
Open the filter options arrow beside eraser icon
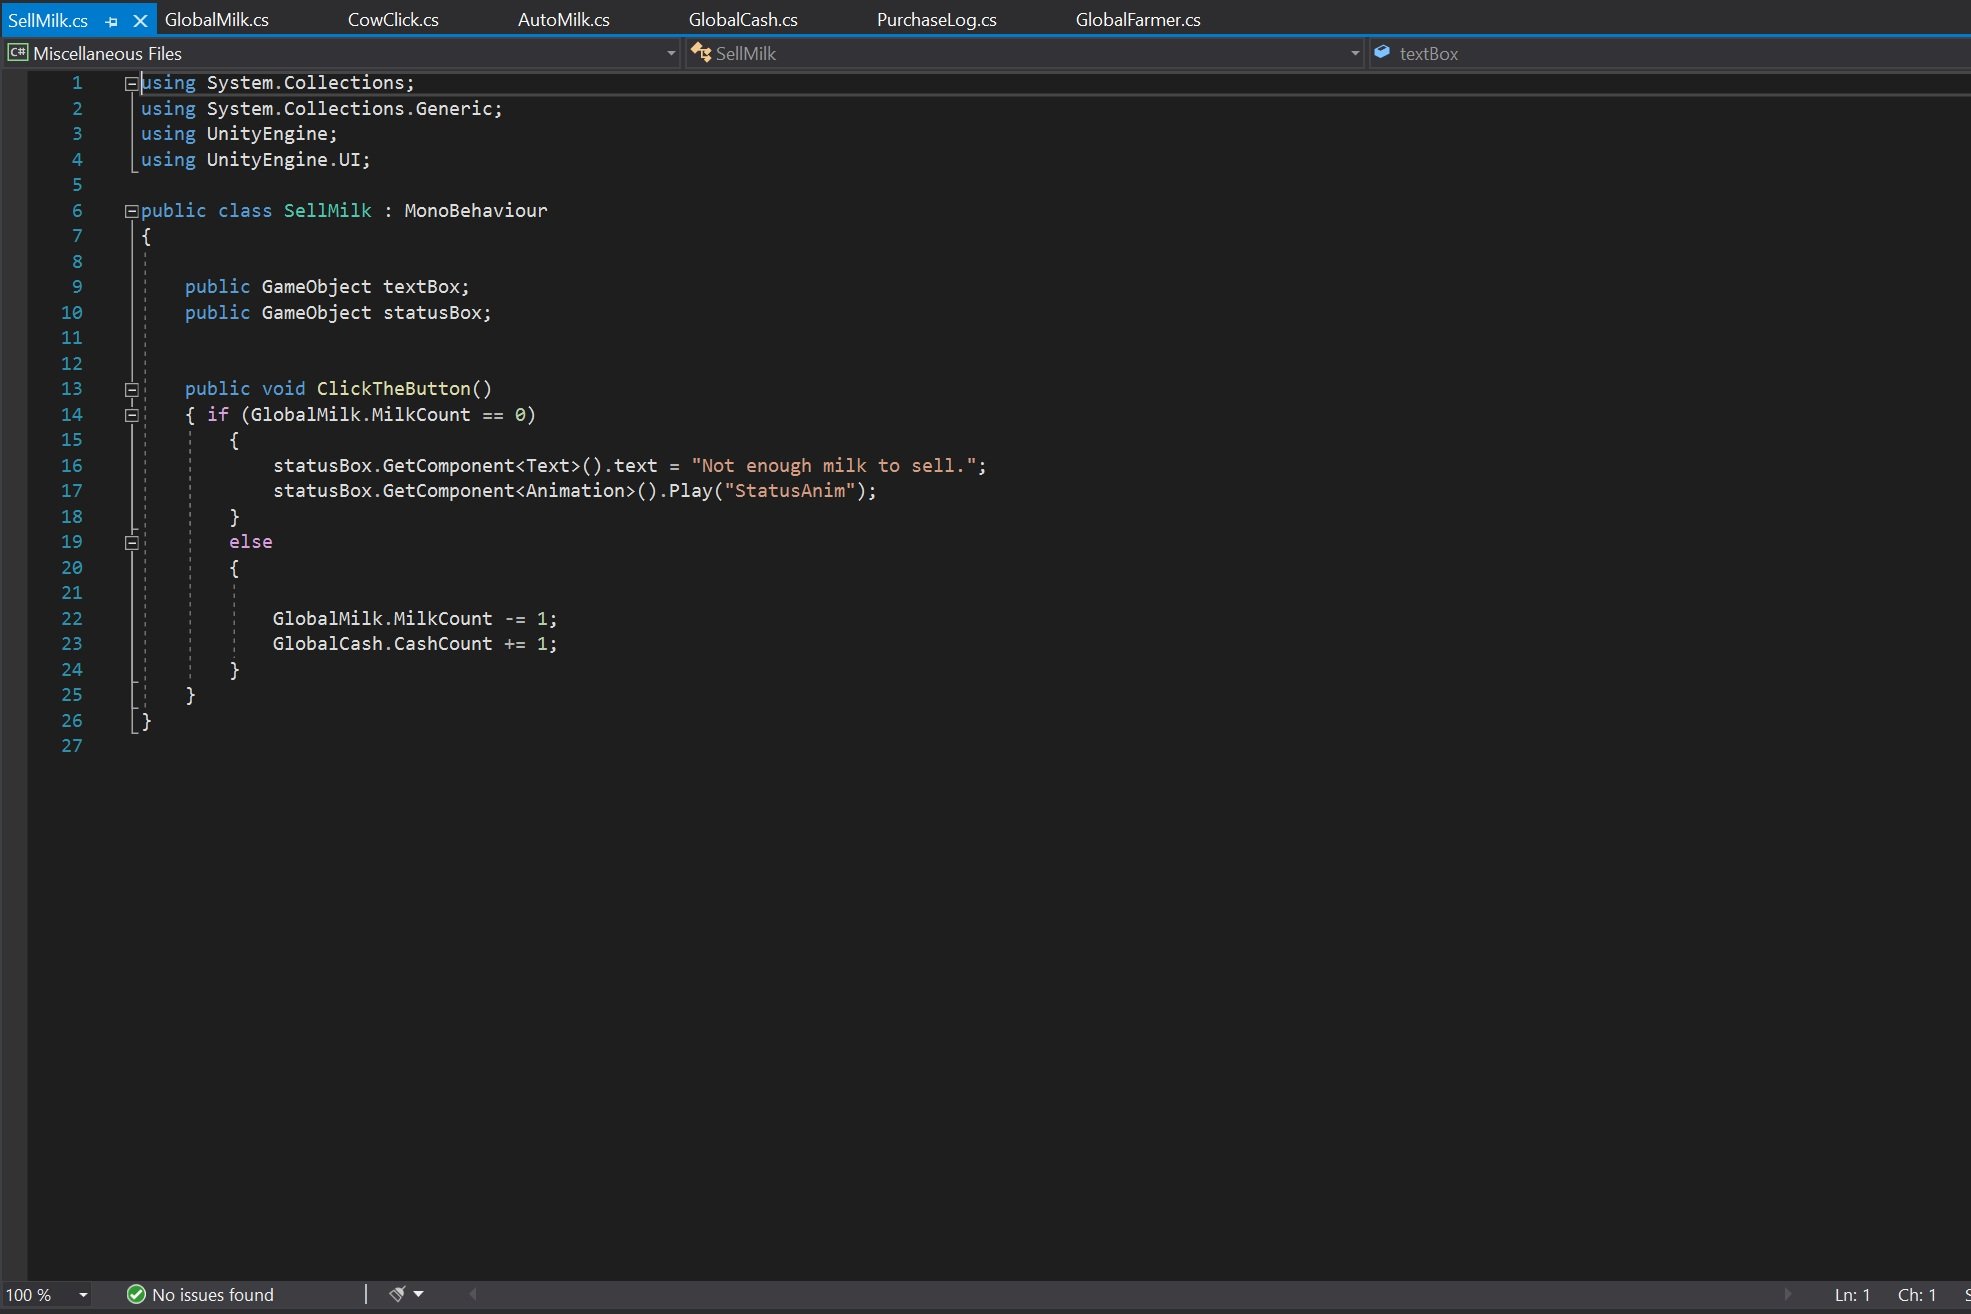point(417,1294)
